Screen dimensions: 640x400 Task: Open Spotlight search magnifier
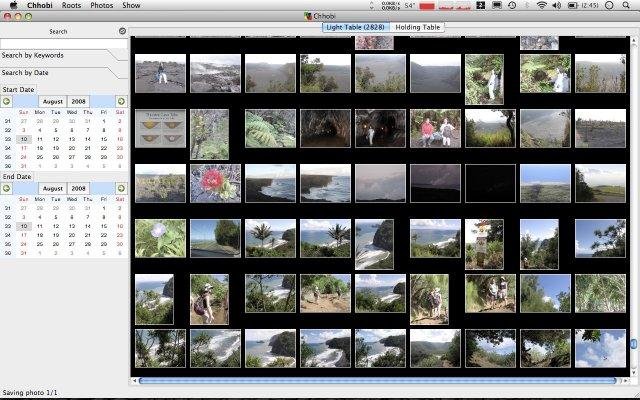point(626,5)
